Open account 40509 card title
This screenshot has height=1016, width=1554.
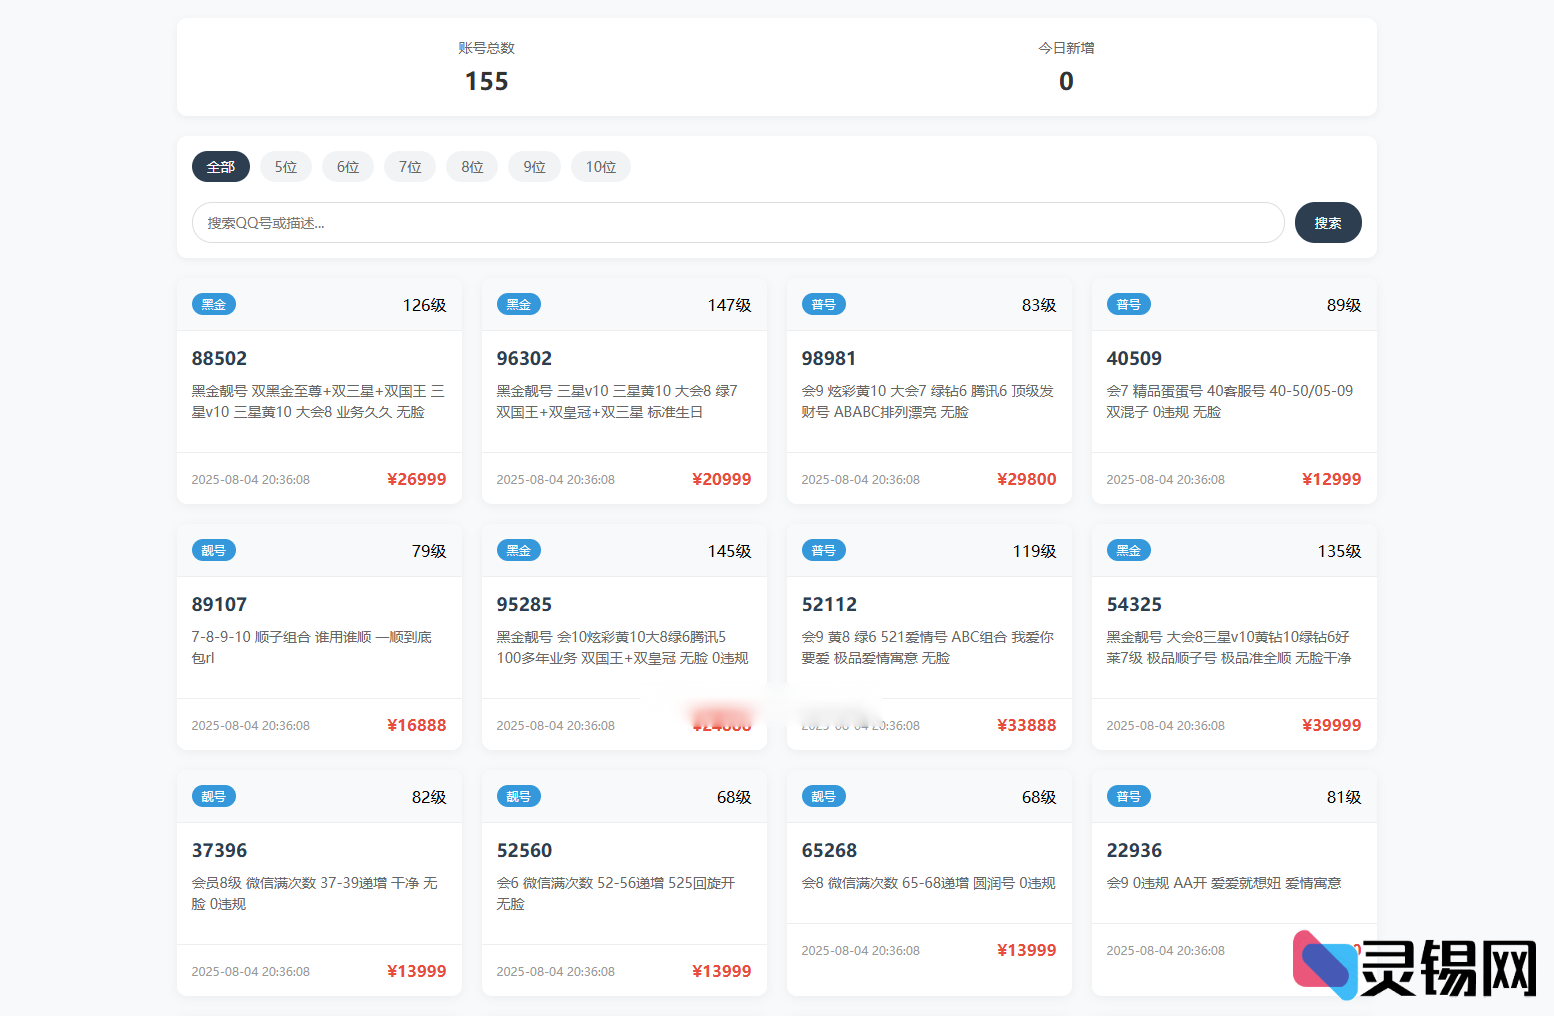(1133, 358)
